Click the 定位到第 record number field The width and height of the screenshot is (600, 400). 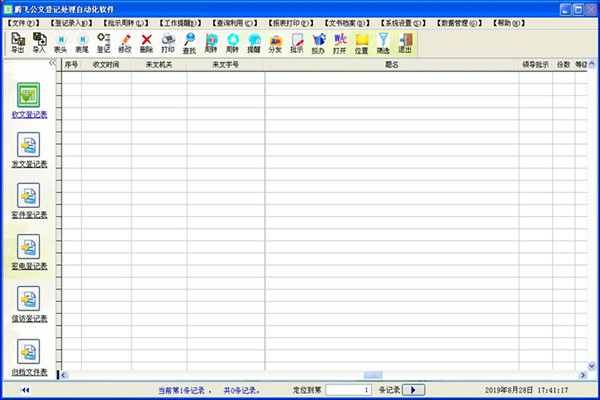point(348,390)
